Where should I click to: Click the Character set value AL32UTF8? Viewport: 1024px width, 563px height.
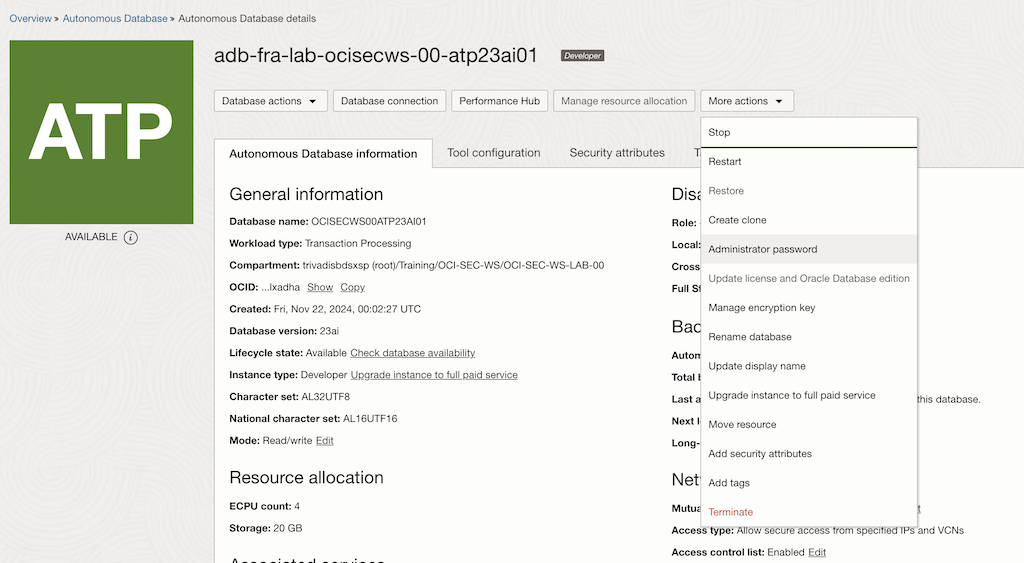click(x=325, y=397)
